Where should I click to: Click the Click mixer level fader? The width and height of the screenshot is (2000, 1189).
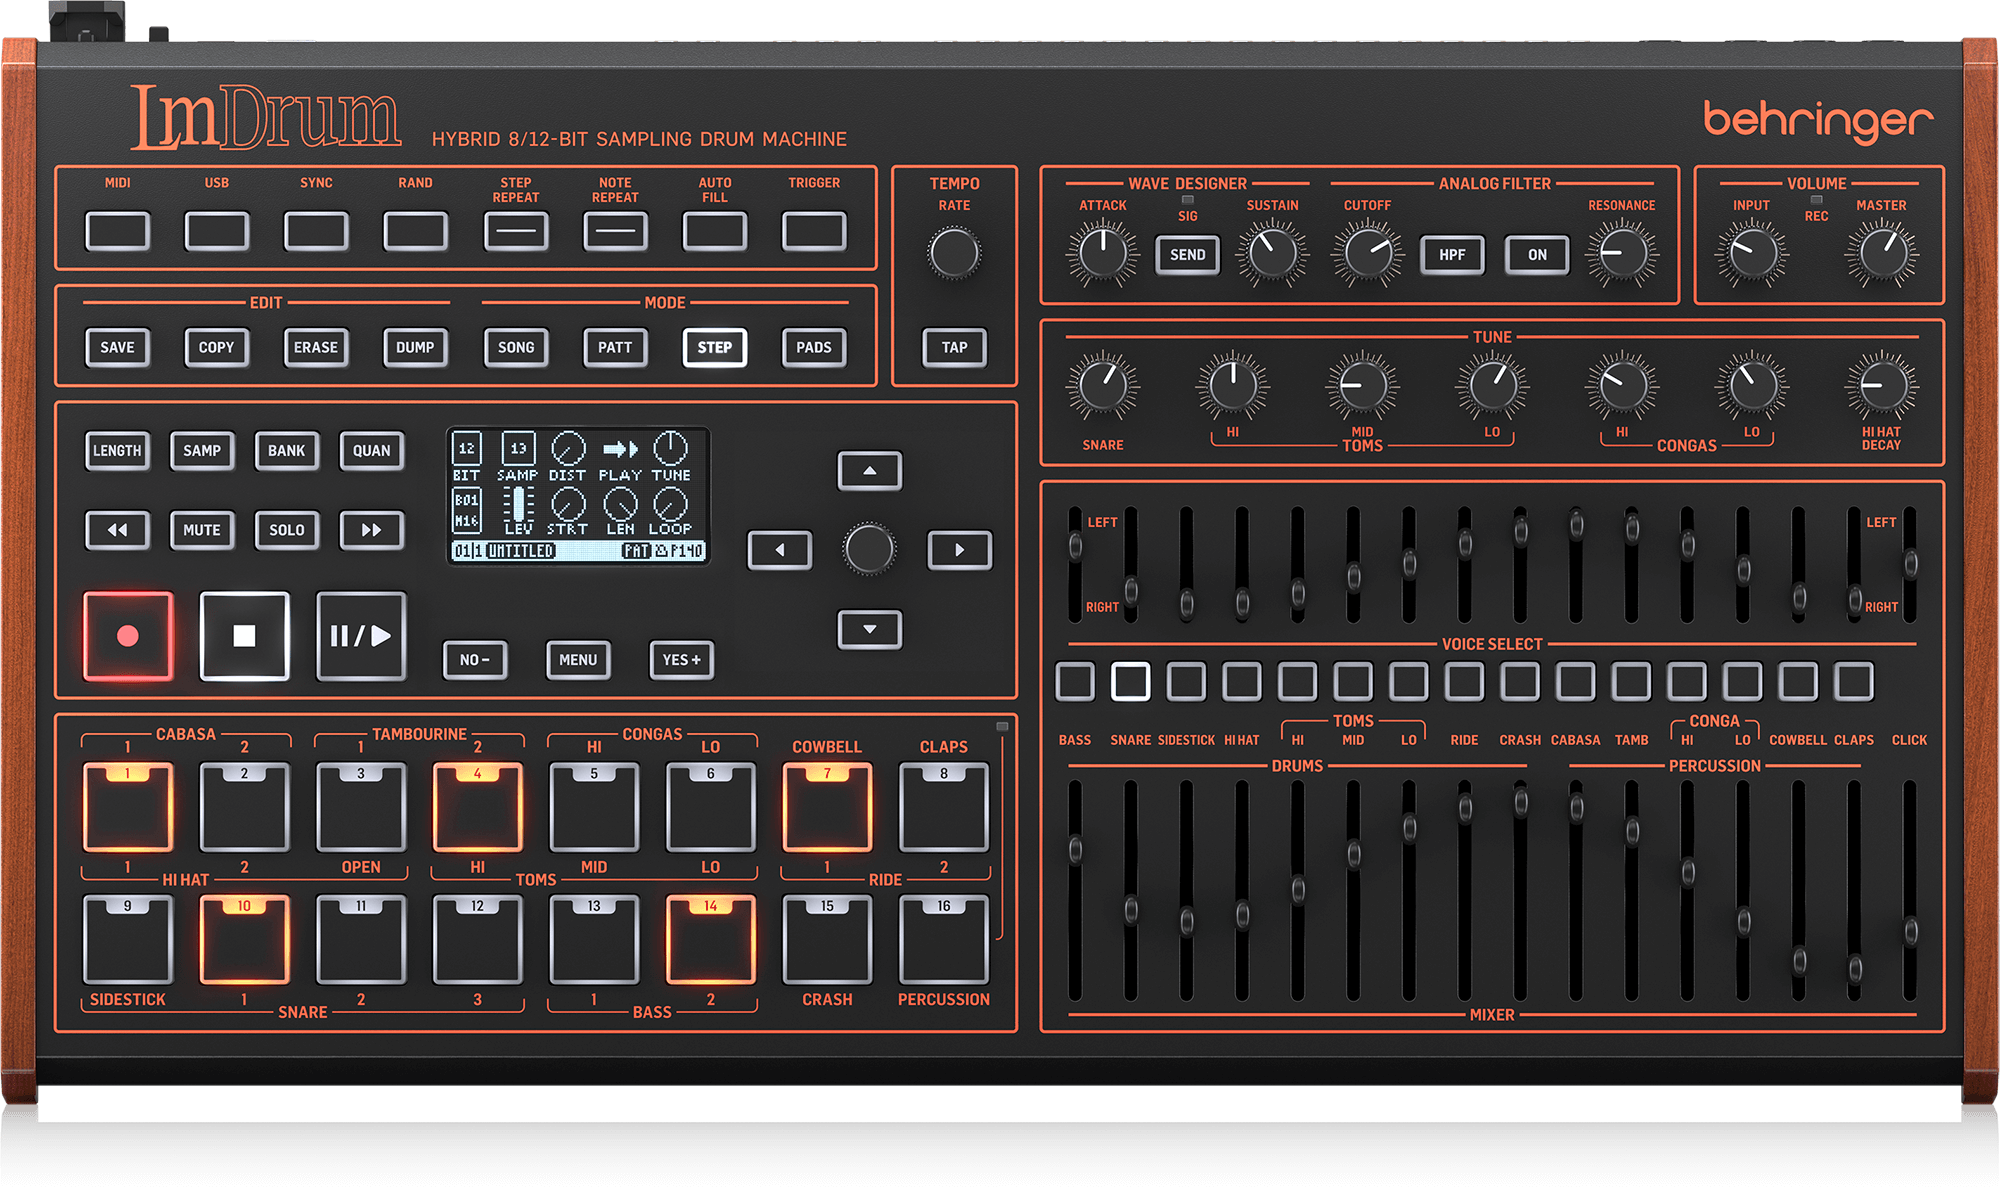point(1911,932)
